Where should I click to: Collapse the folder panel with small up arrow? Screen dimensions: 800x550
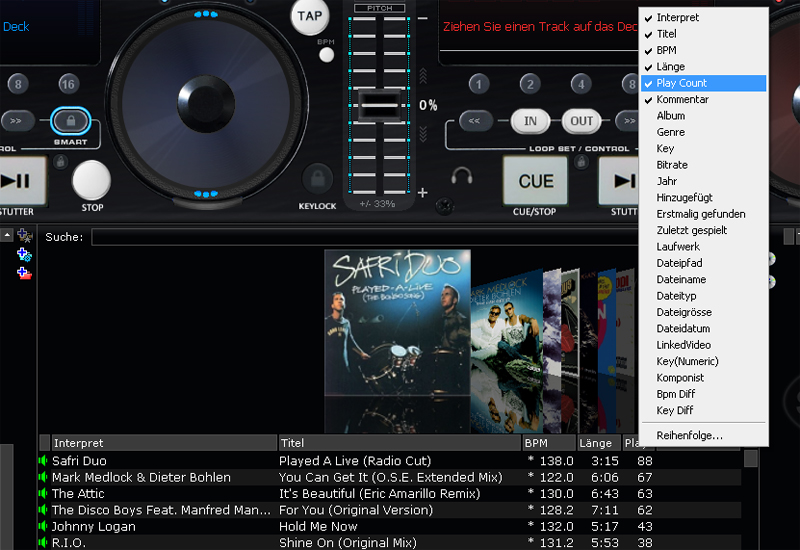coord(7,235)
